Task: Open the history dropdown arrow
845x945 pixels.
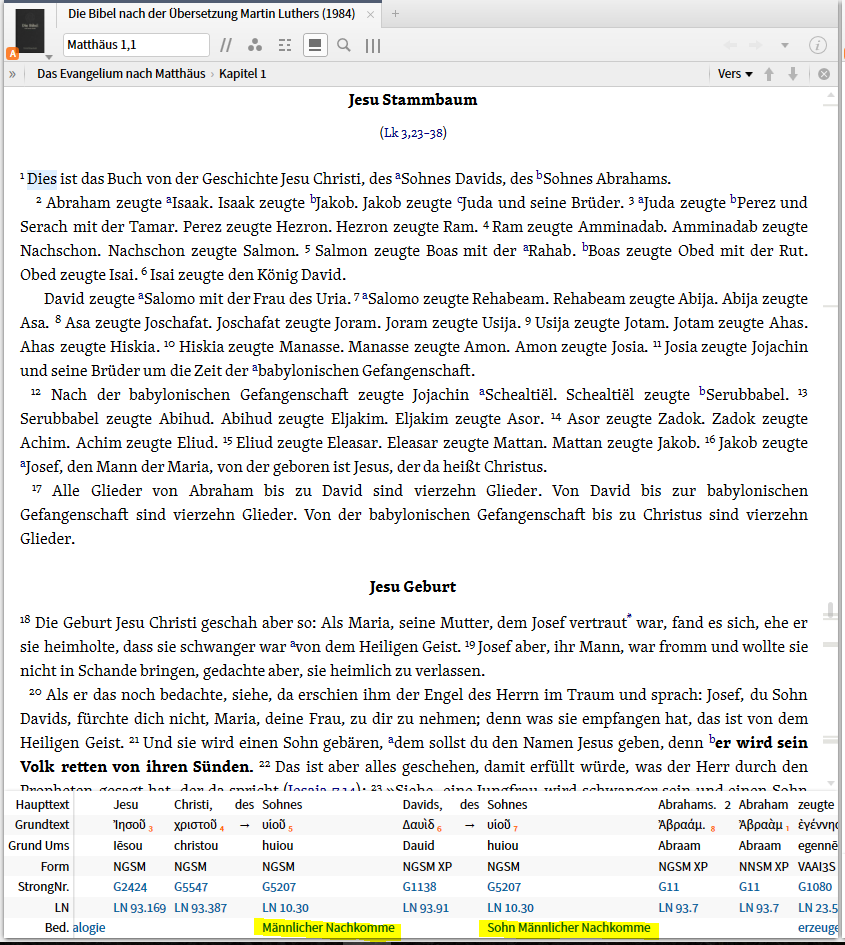Action: click(x=785, y=45)
